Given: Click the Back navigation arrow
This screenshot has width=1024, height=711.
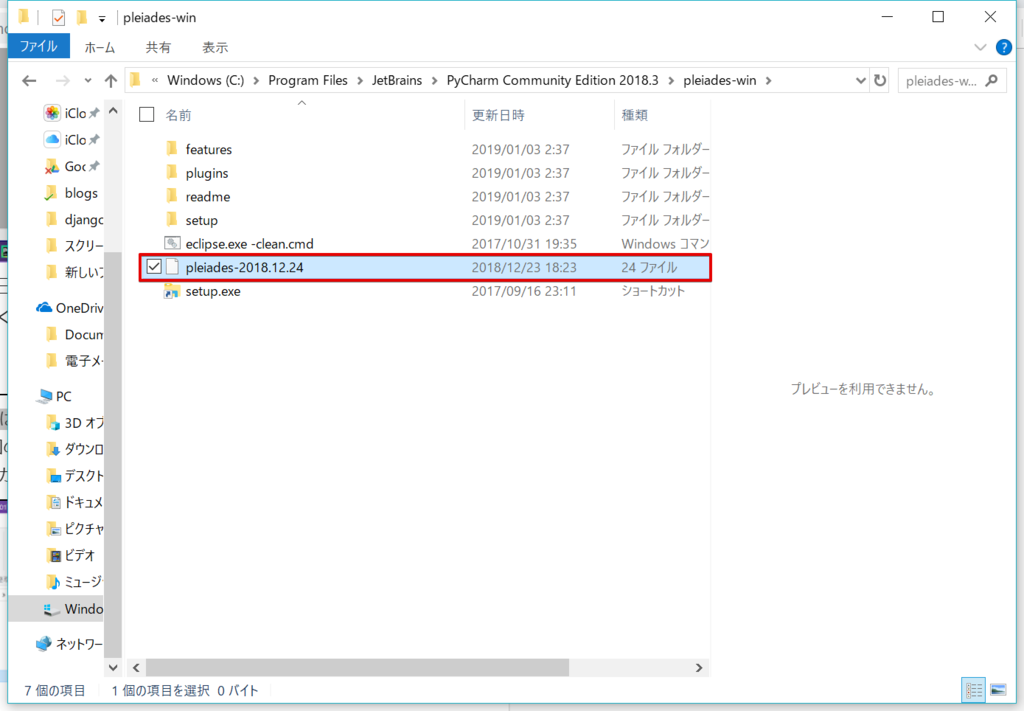Looking at the screenshot, I should [29, 81].
